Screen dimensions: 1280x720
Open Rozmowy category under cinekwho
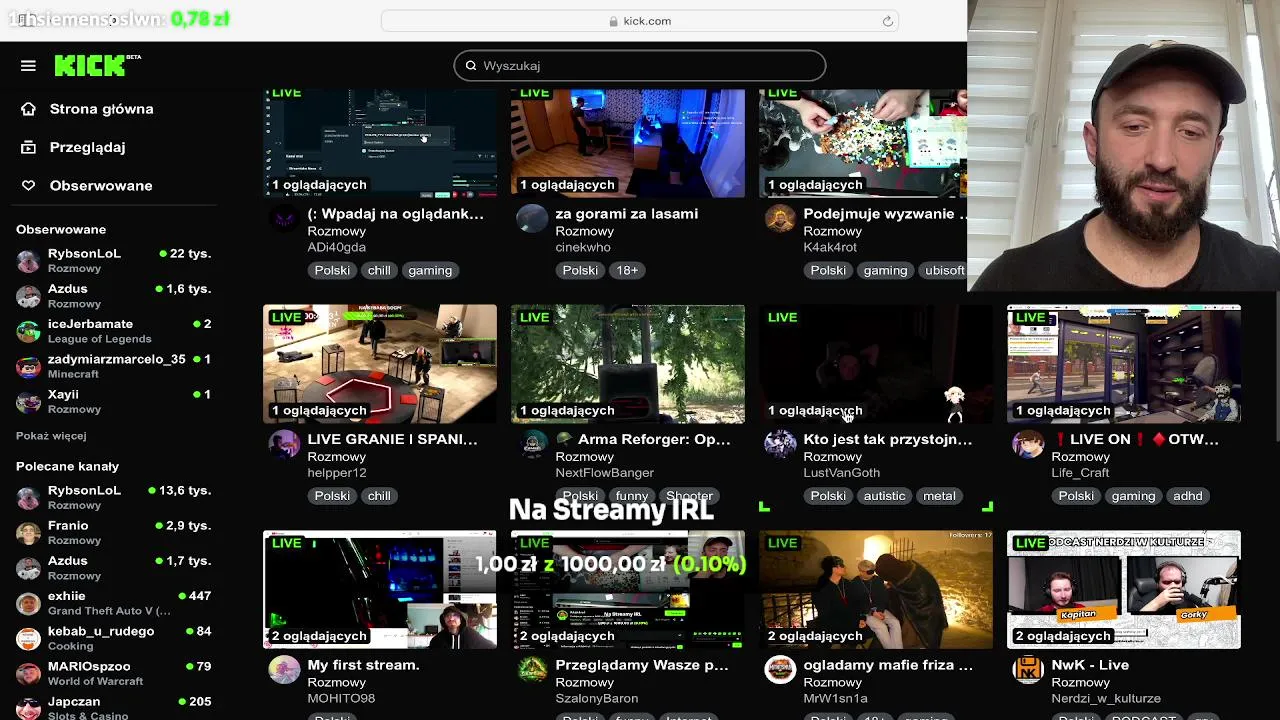point(585,231)
